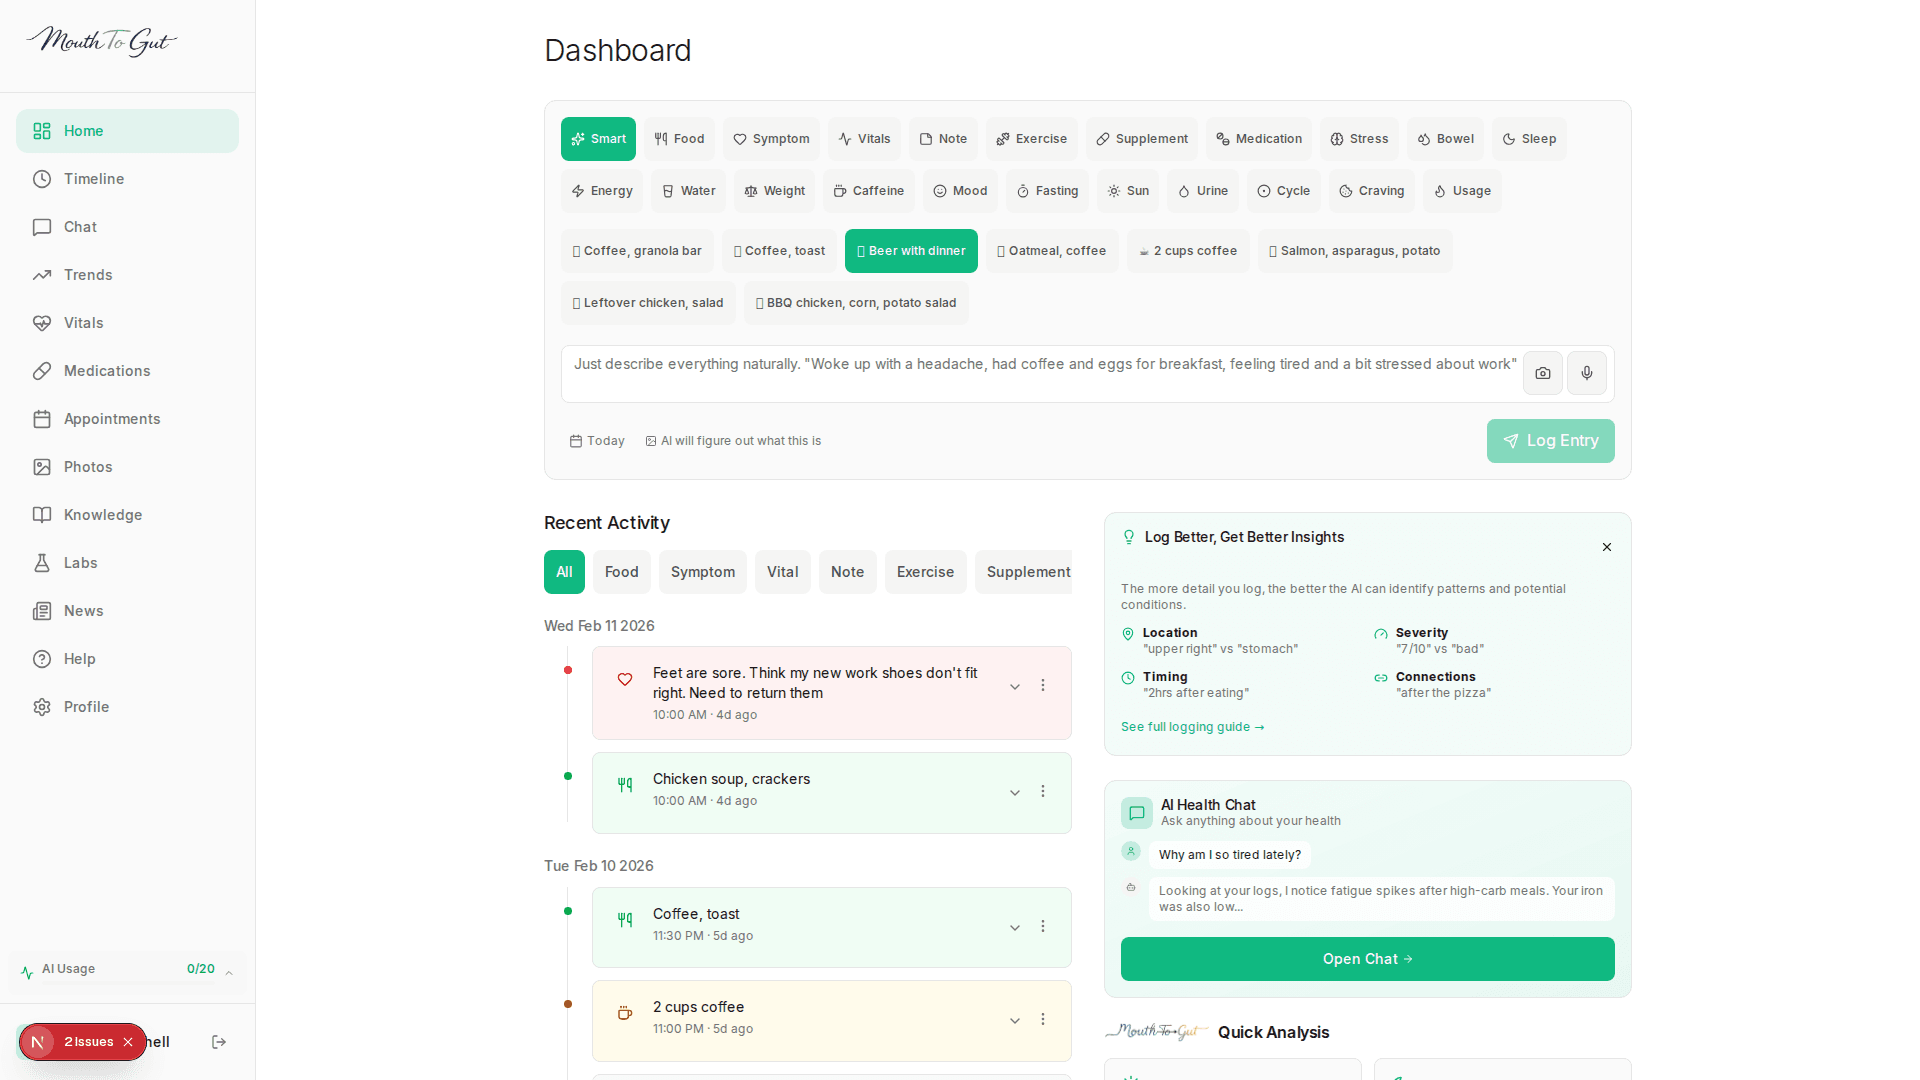The height and width of the screenshot is (1080, 1920).
Task: Expand the 'Chicken soup, crackers' entry details
Action: pyautogui.click(x=1014, y=791)
